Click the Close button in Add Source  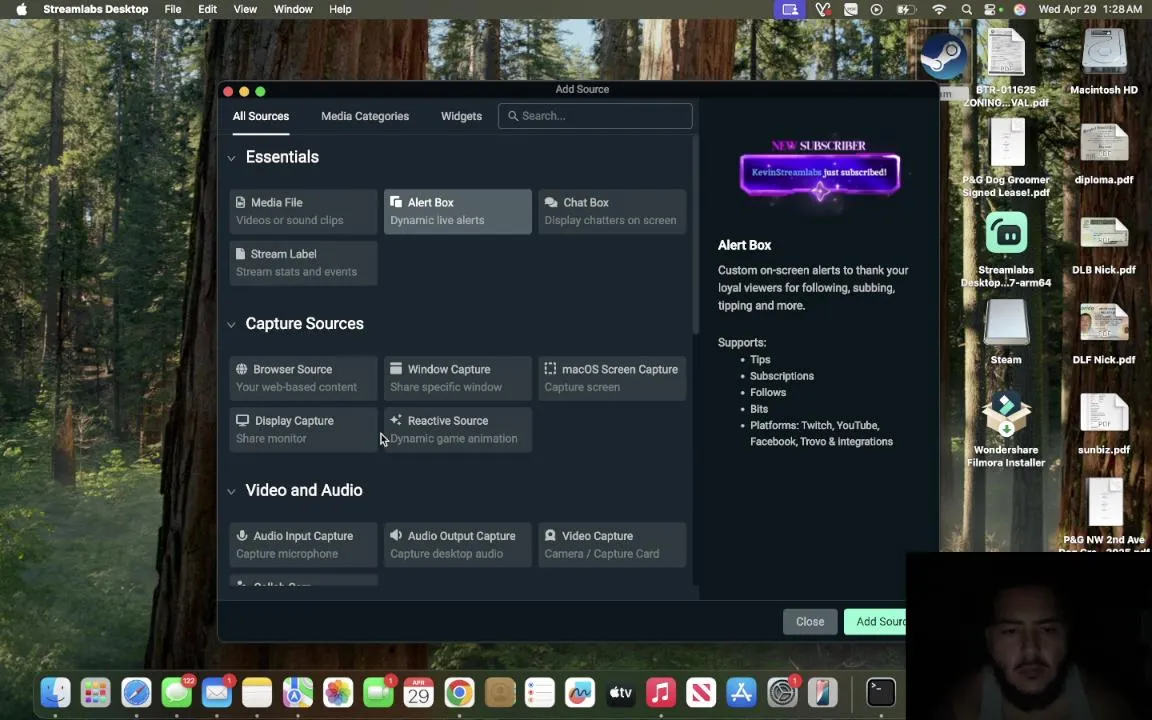pyautogui.click(x=810, y=622)
